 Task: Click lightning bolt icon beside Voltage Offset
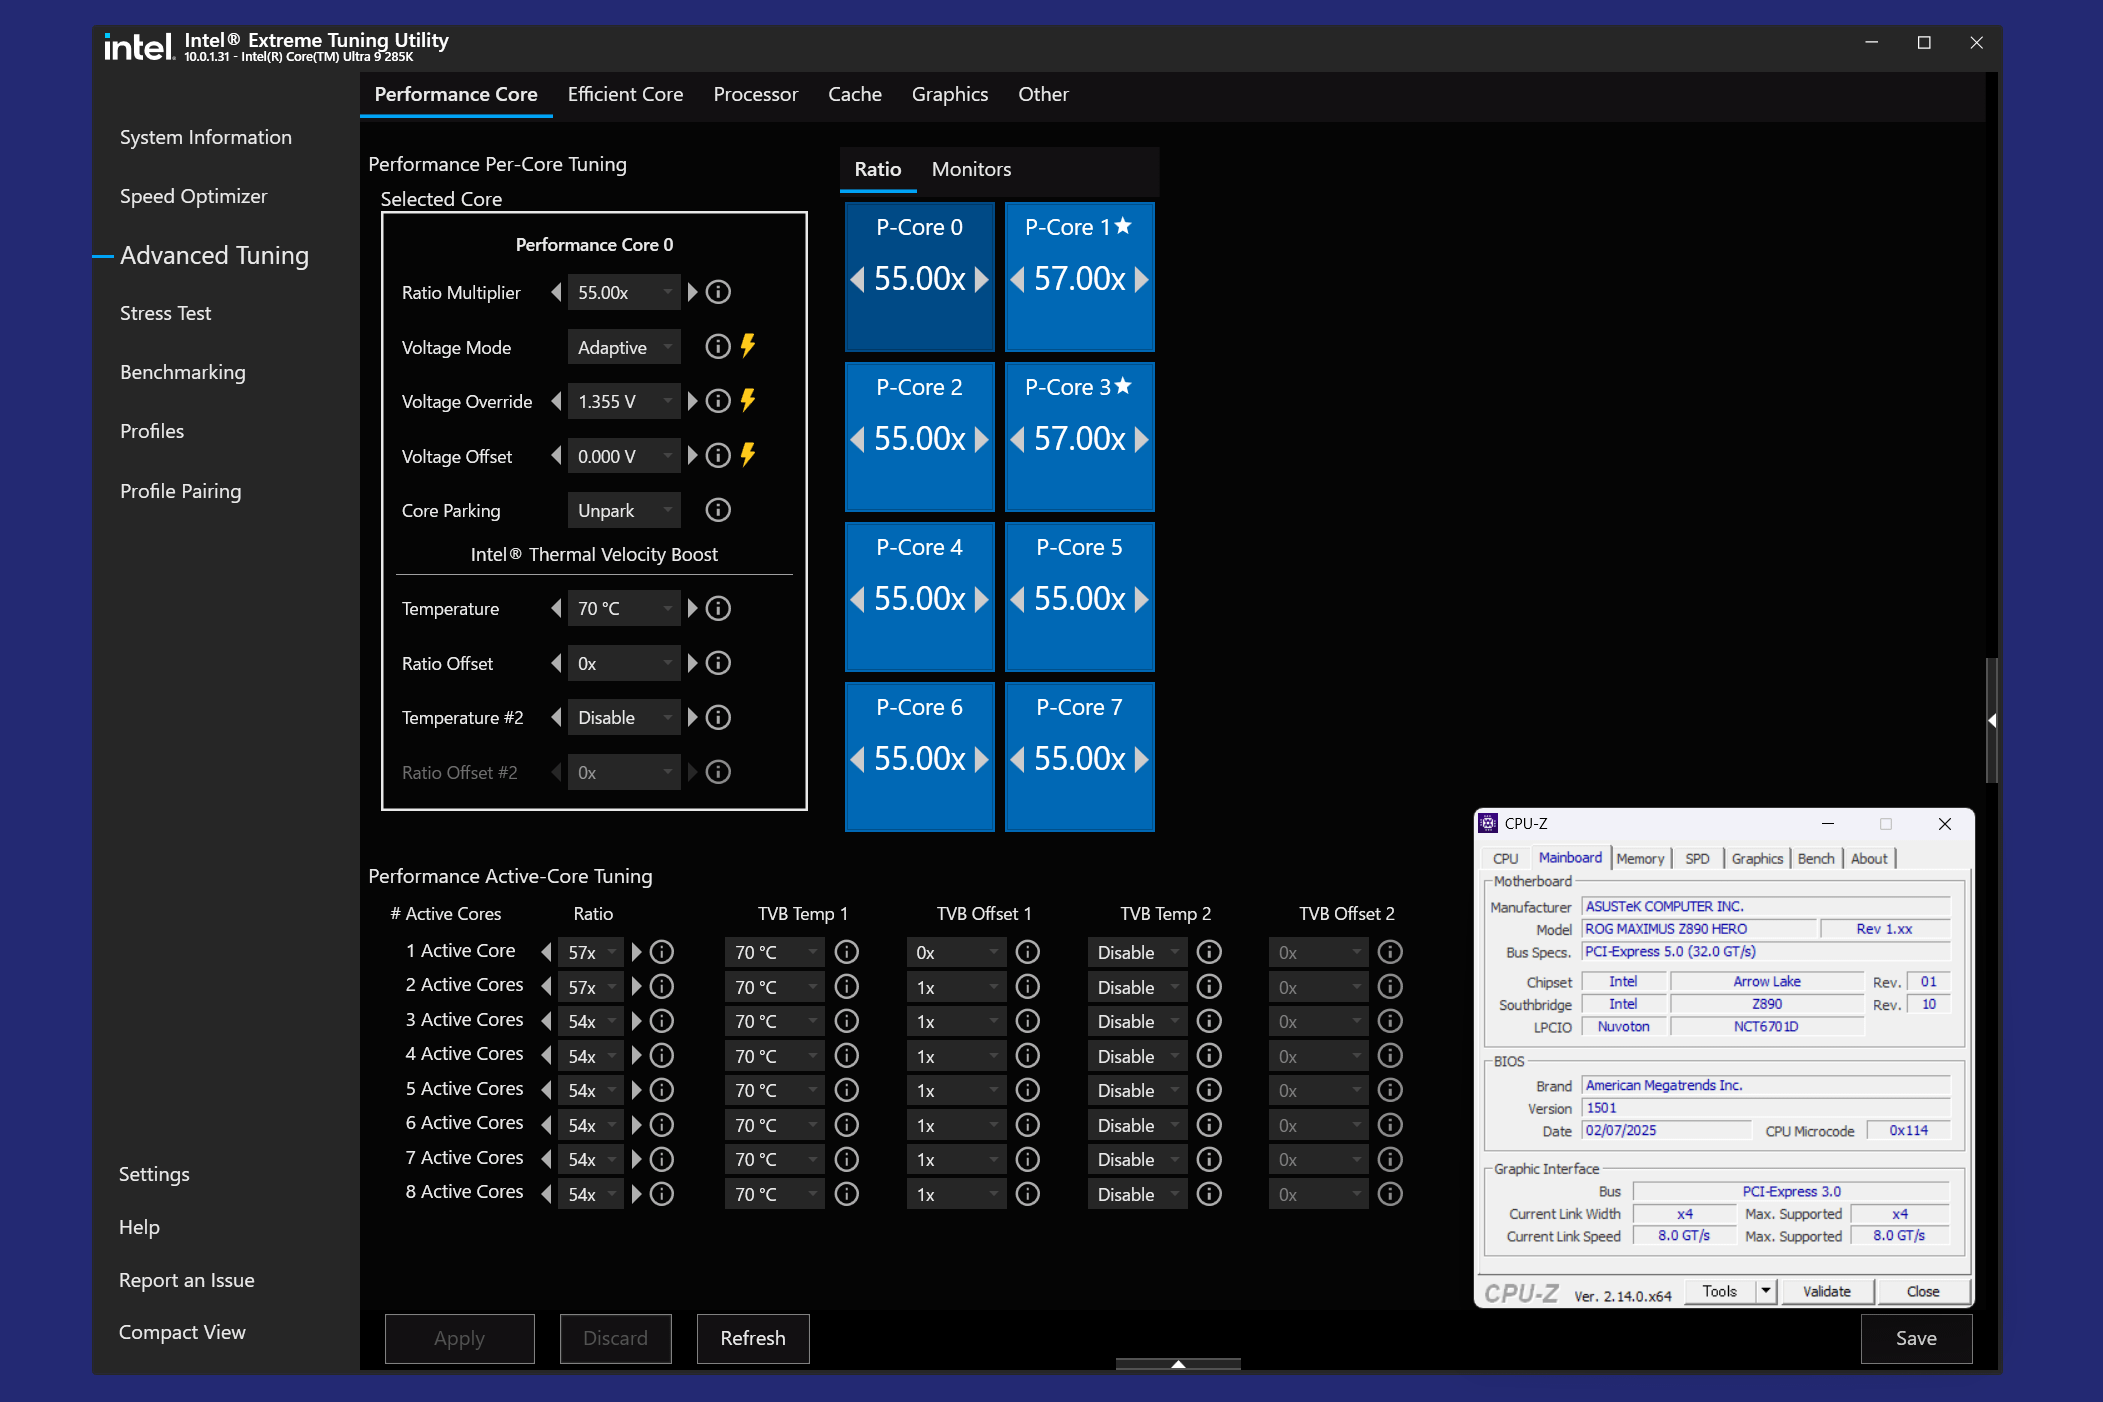748,455
